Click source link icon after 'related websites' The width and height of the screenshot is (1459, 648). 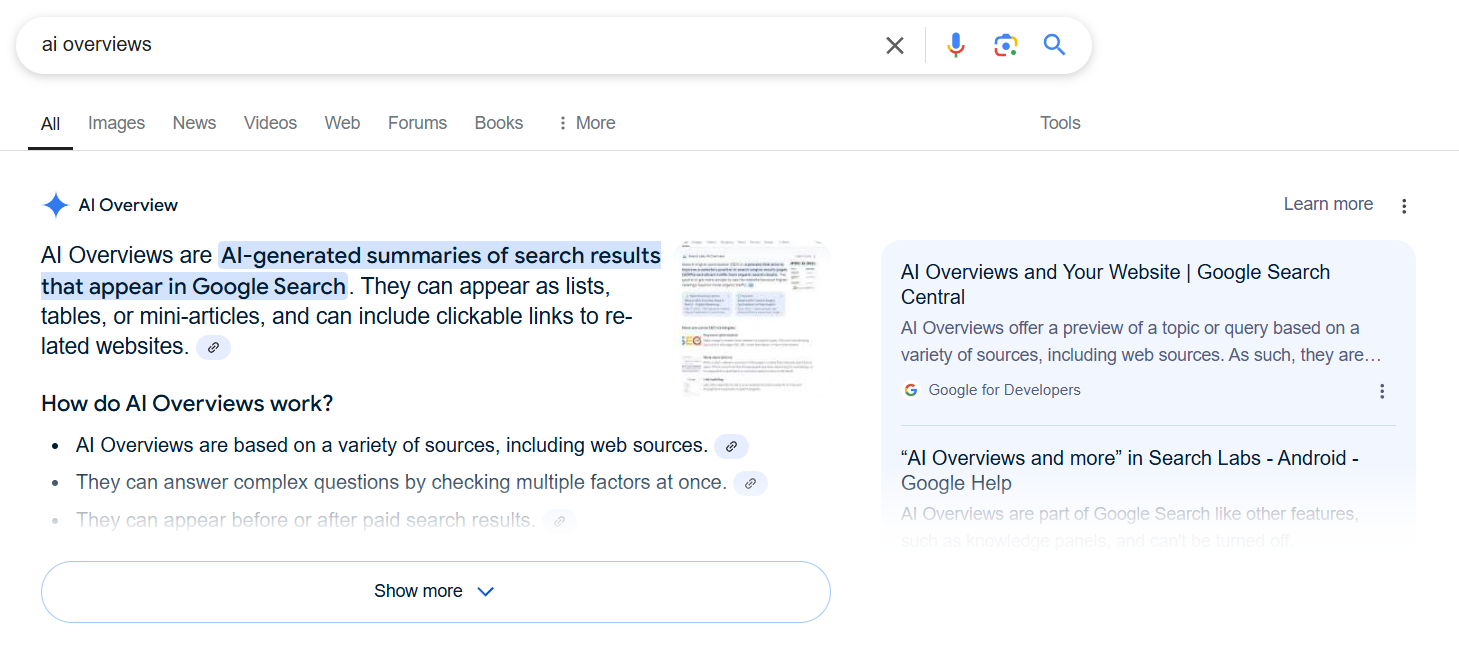(x=213, y=347)
